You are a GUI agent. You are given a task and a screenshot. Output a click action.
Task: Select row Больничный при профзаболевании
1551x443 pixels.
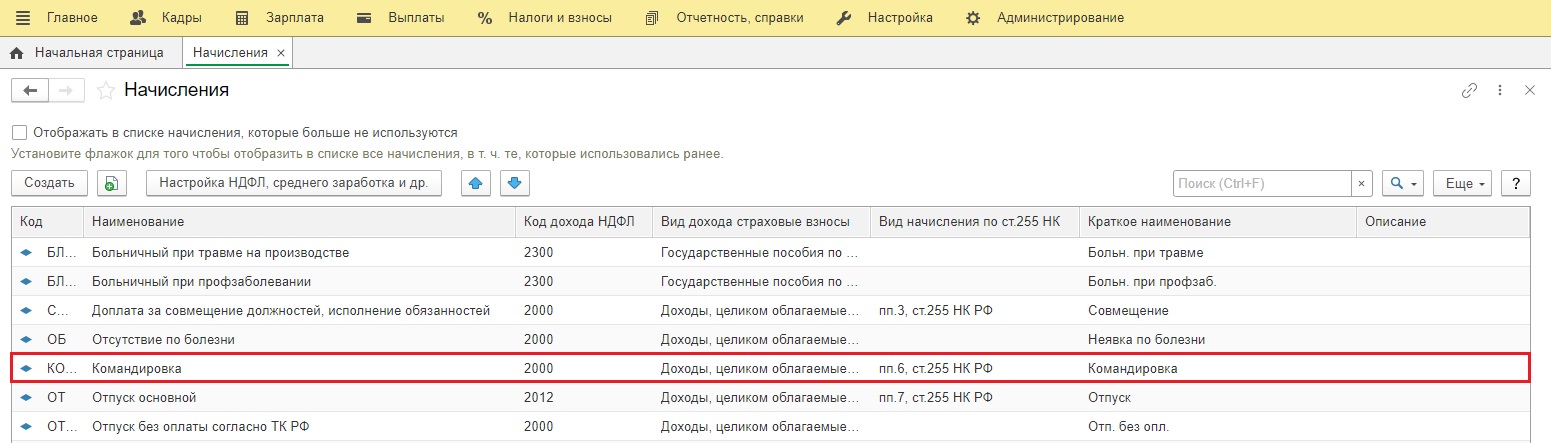tap(770, 281)
